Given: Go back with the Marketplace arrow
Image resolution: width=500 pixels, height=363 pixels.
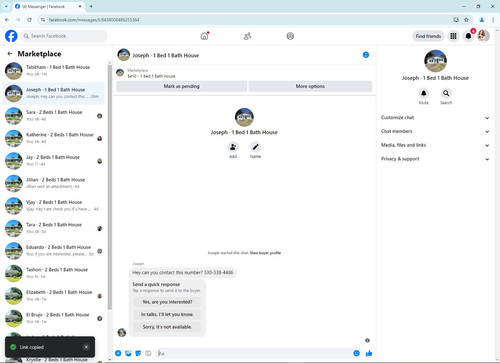Looking at the screenshot, I should click(x=10, y=54).
